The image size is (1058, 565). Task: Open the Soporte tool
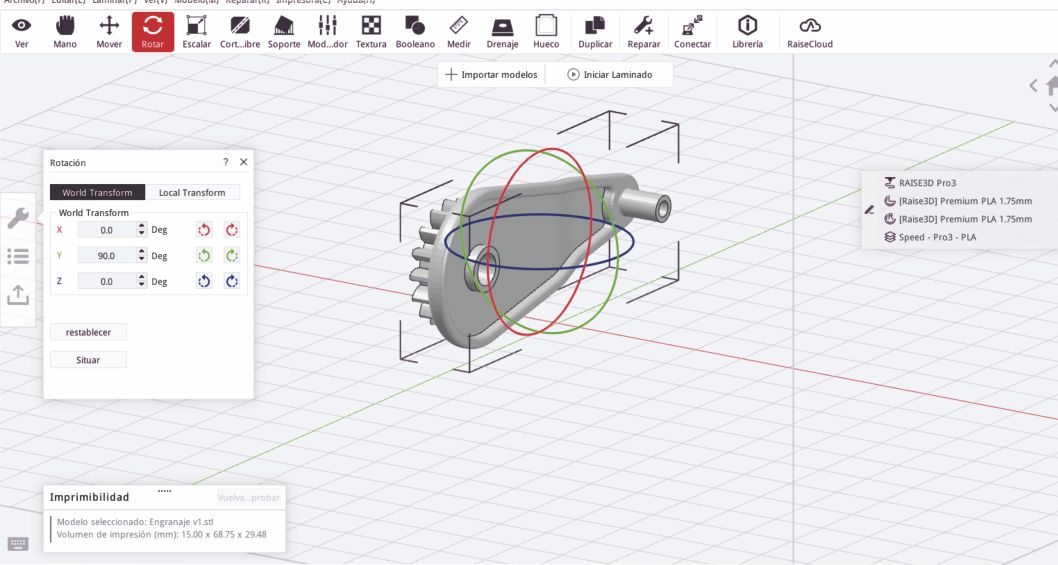(x=284, y=32)
